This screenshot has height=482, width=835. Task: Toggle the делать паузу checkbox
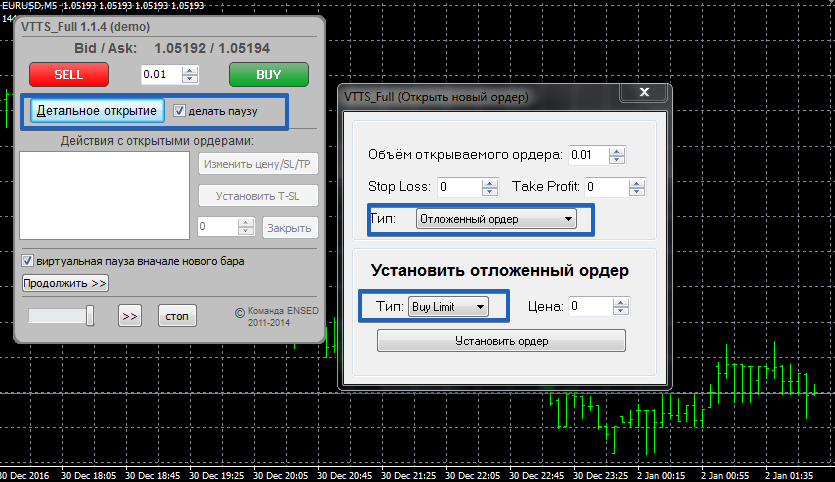tap(180, 110)
